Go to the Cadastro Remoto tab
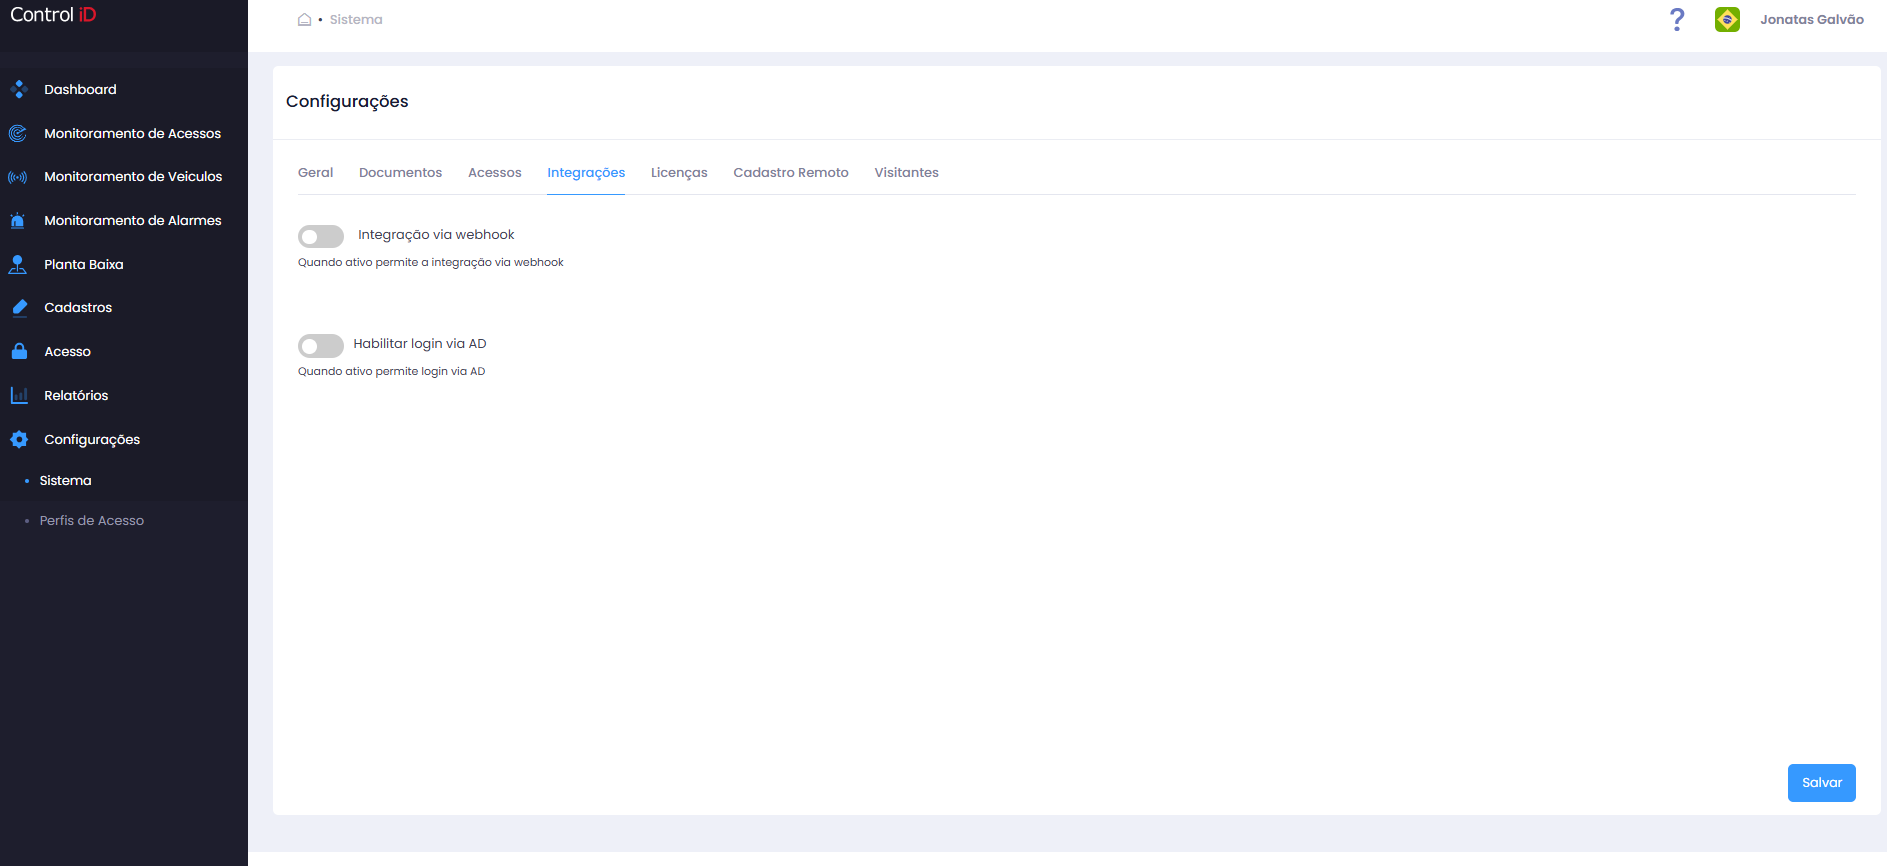This screenshot has width=1887, height=866. click(791, 172)
